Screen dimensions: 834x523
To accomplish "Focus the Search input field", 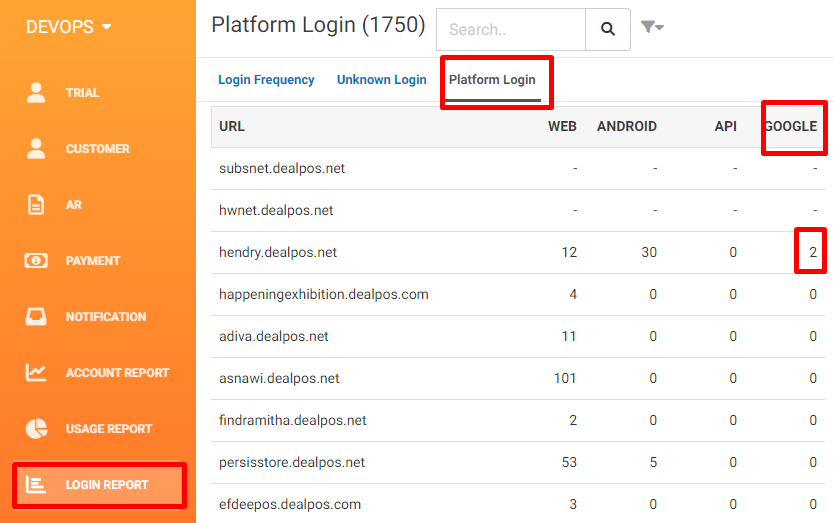I will tap(511, 29).
